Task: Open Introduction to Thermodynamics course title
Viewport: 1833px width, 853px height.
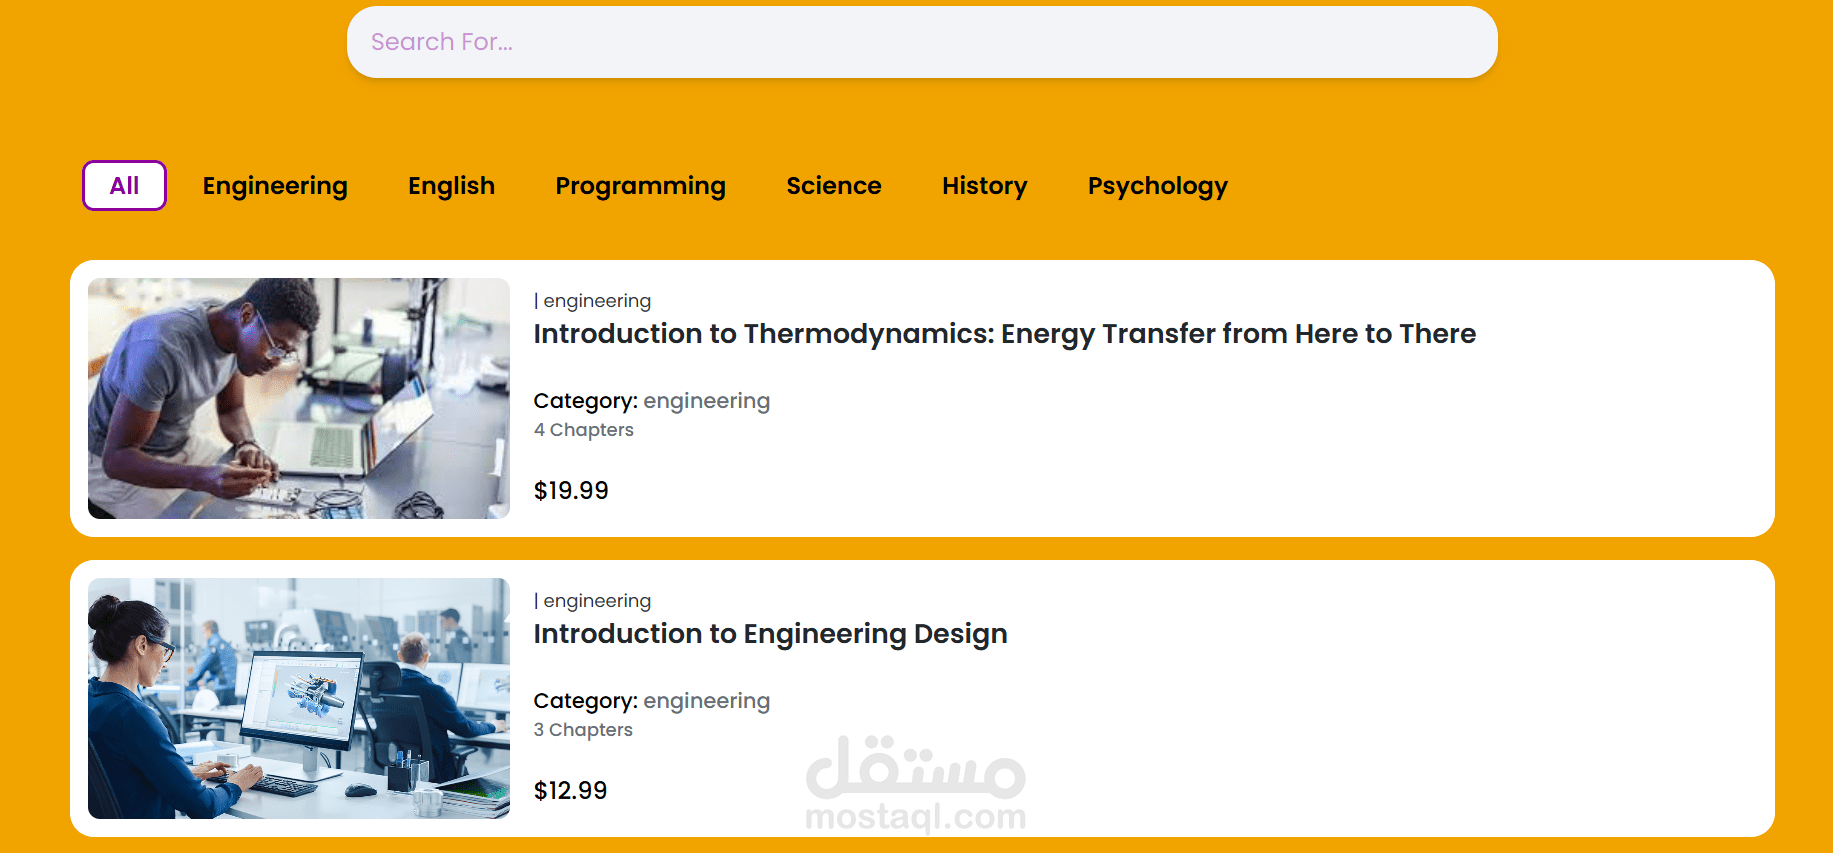Action: [1004, 334]
